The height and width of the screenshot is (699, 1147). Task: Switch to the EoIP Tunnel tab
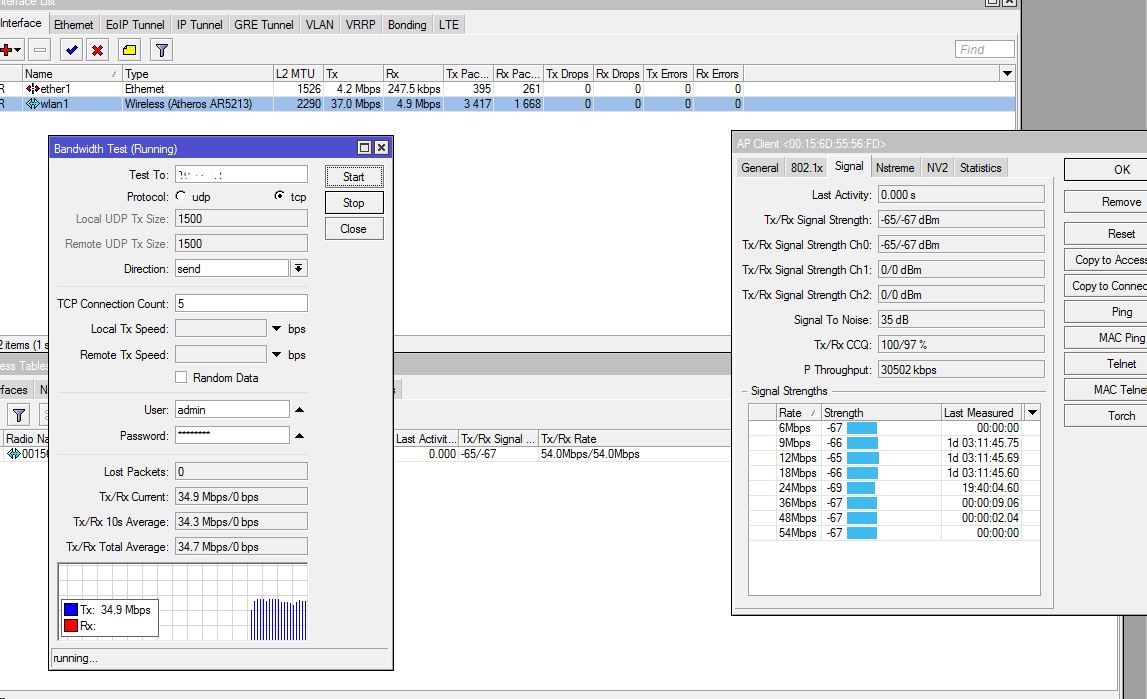pos(135,25)
